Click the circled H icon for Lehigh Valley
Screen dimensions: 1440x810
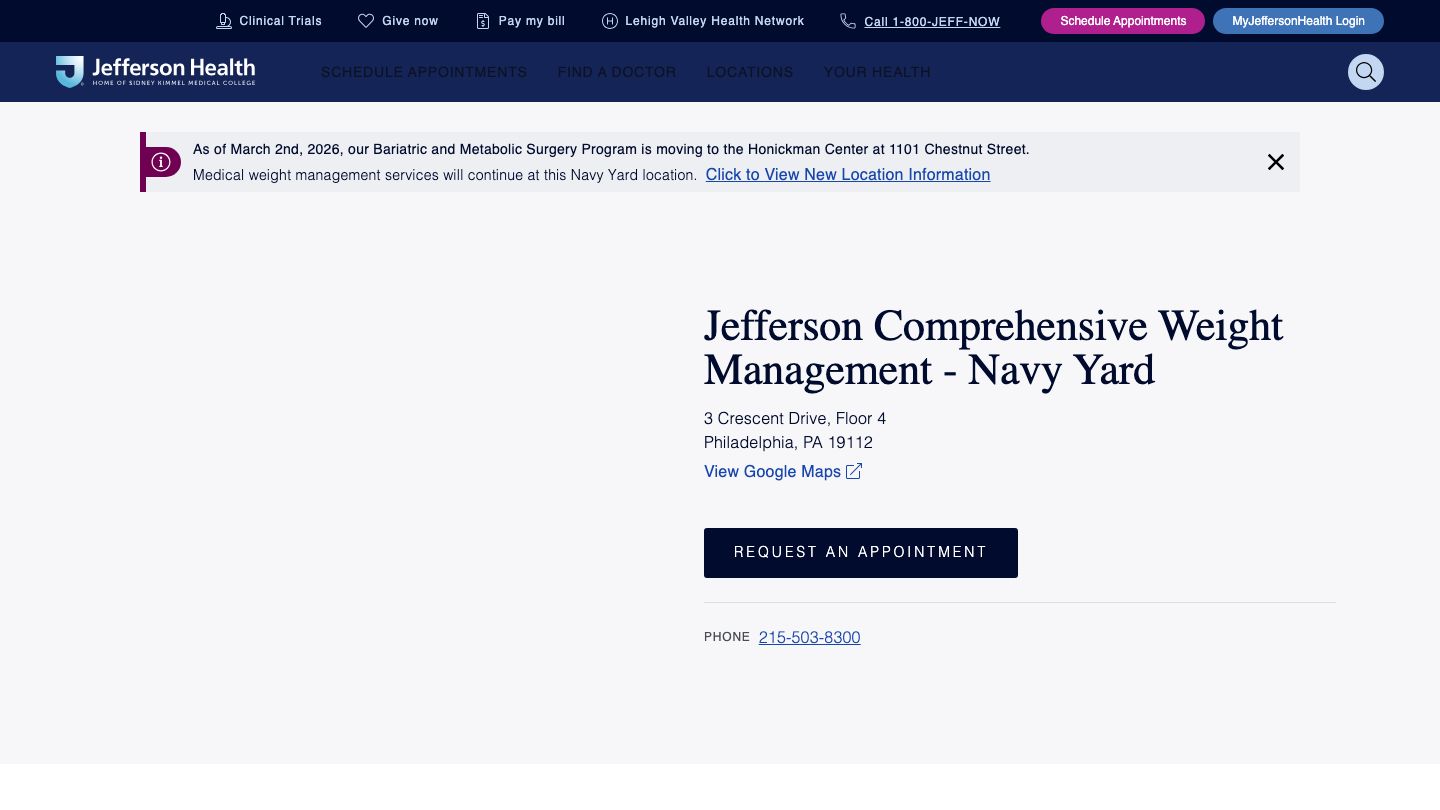click(x=609, y=20)
